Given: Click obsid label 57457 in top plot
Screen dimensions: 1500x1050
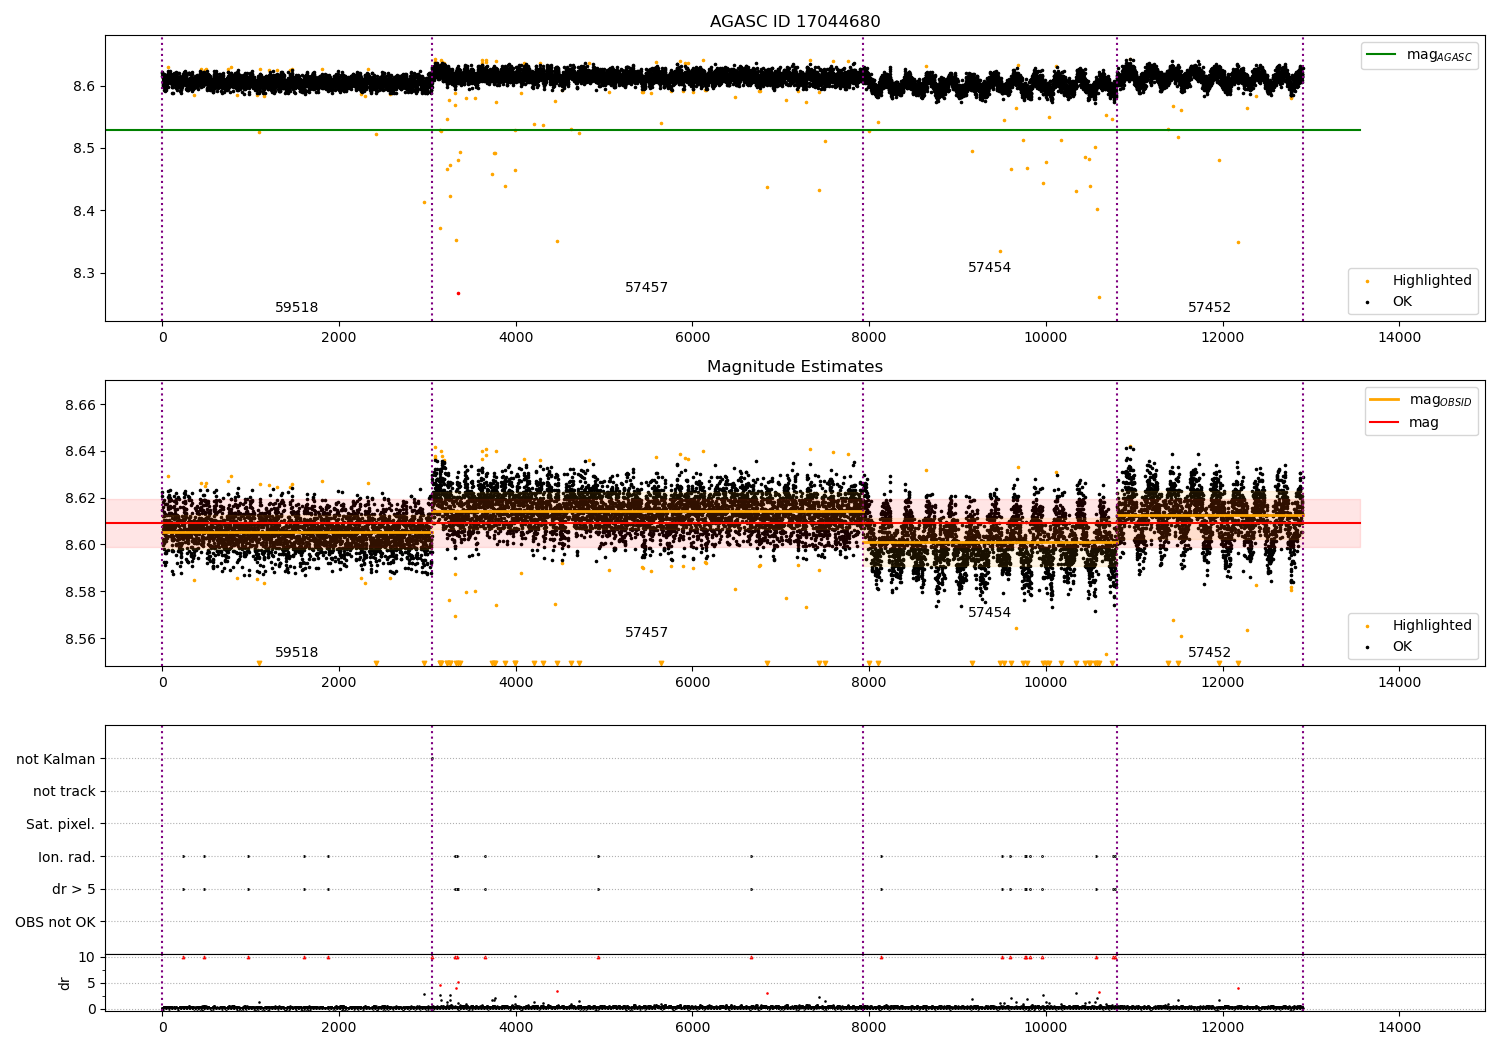Looking at the screenshot, I should click(646, 288).
